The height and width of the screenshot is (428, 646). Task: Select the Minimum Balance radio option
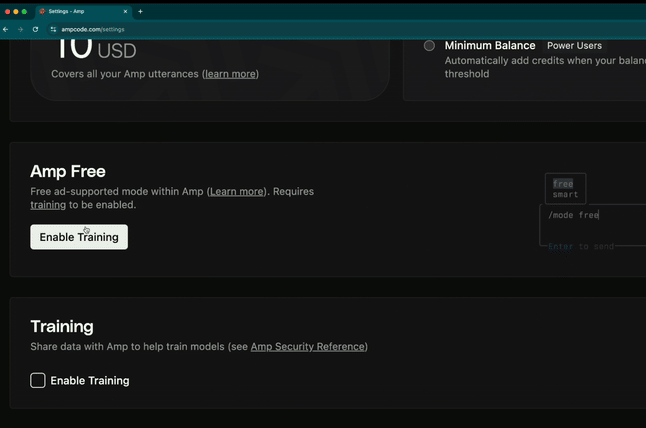coord(429,45)
